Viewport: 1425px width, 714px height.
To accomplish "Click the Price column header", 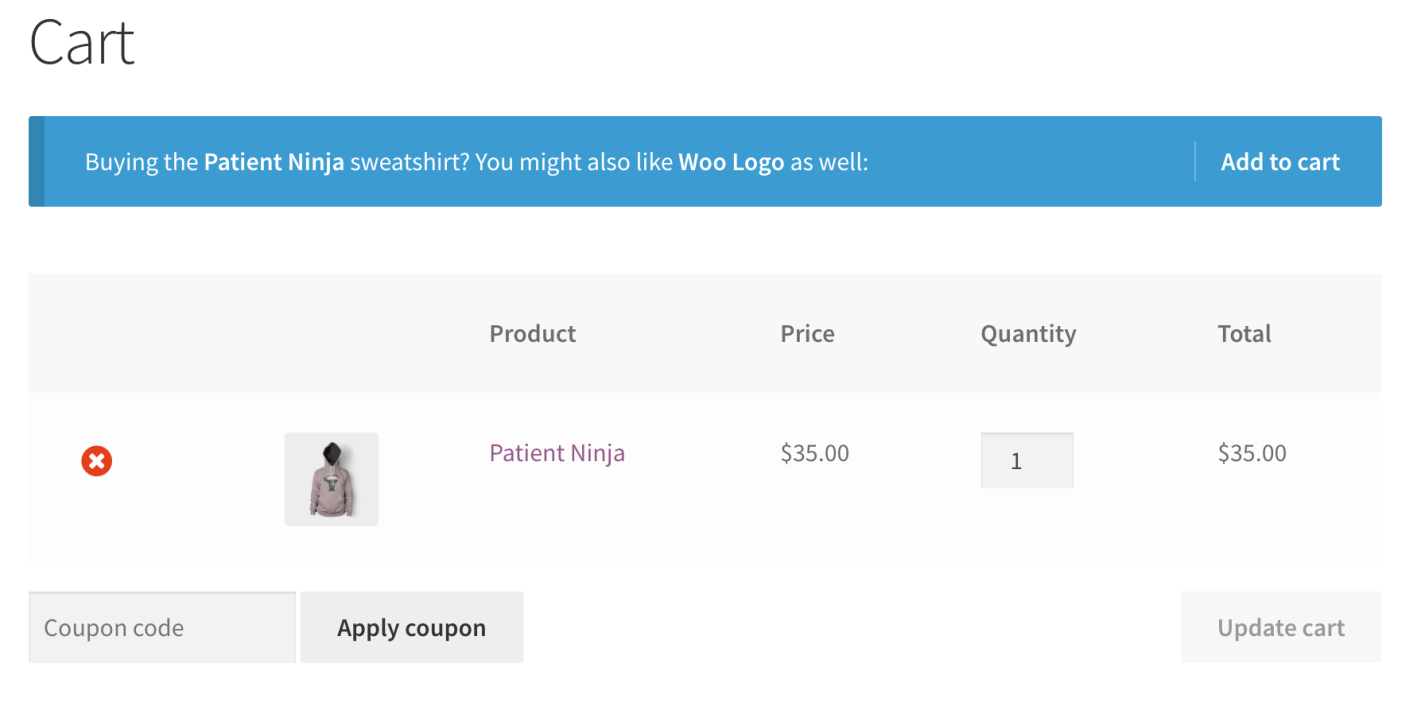I will 807,334.
